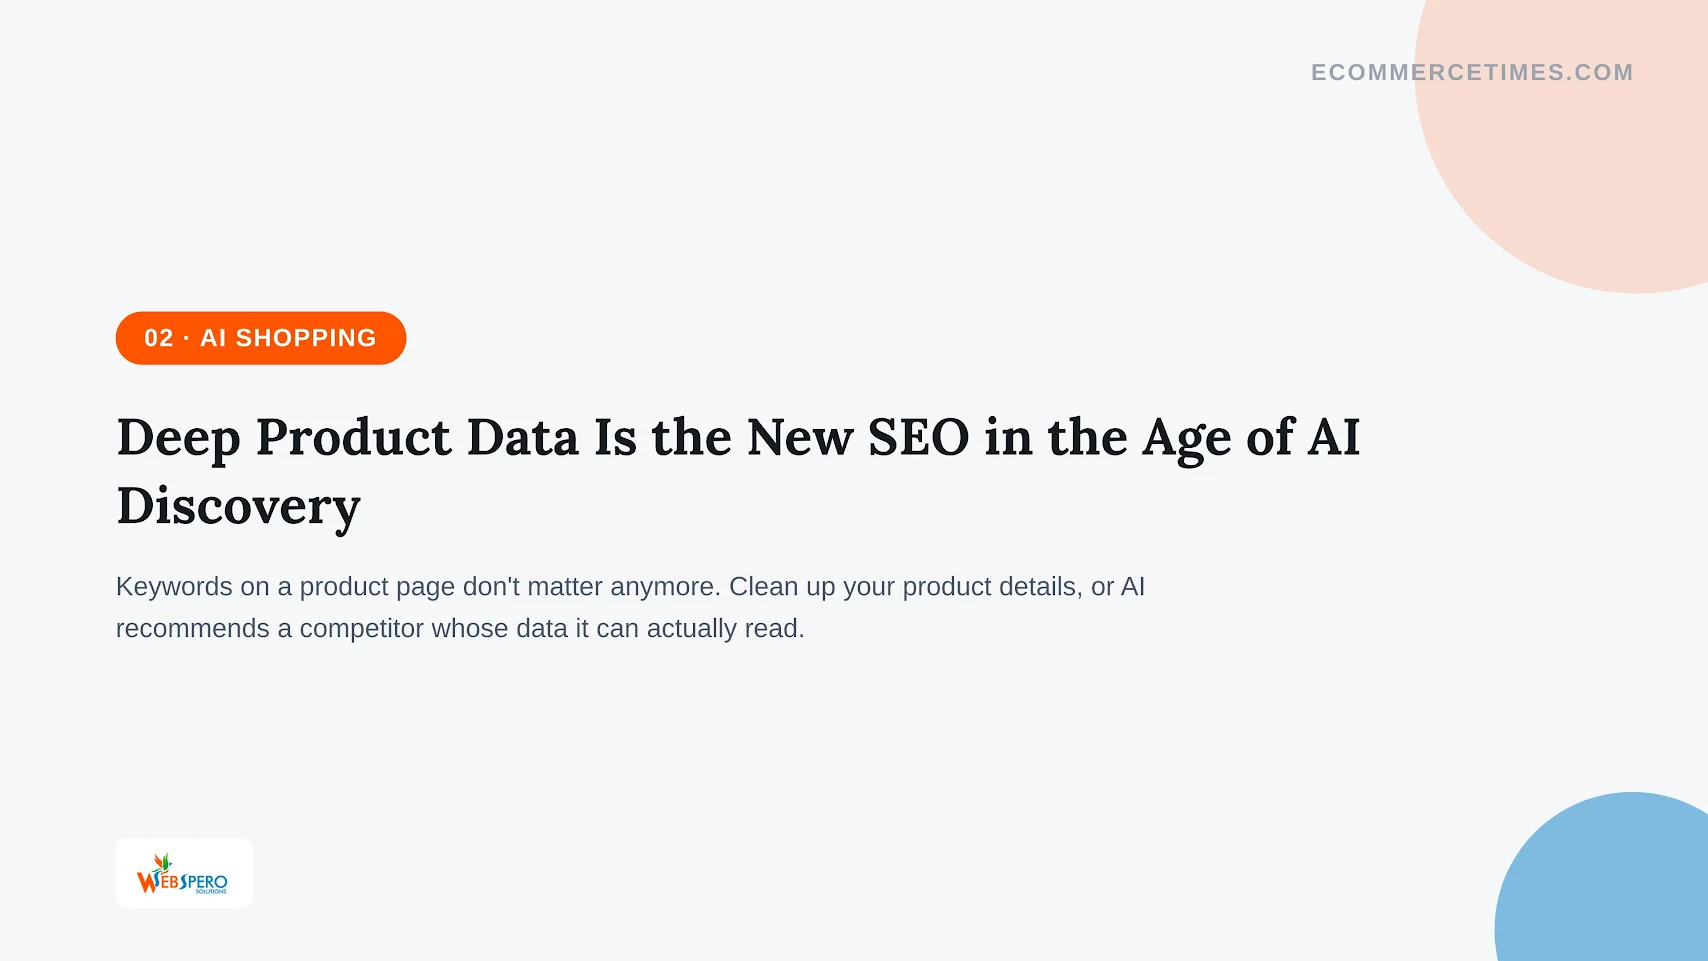Open the ECOMMERCETIMES.COM source label
This screenshot has width=1708, height=961.
click(1472, 72)
